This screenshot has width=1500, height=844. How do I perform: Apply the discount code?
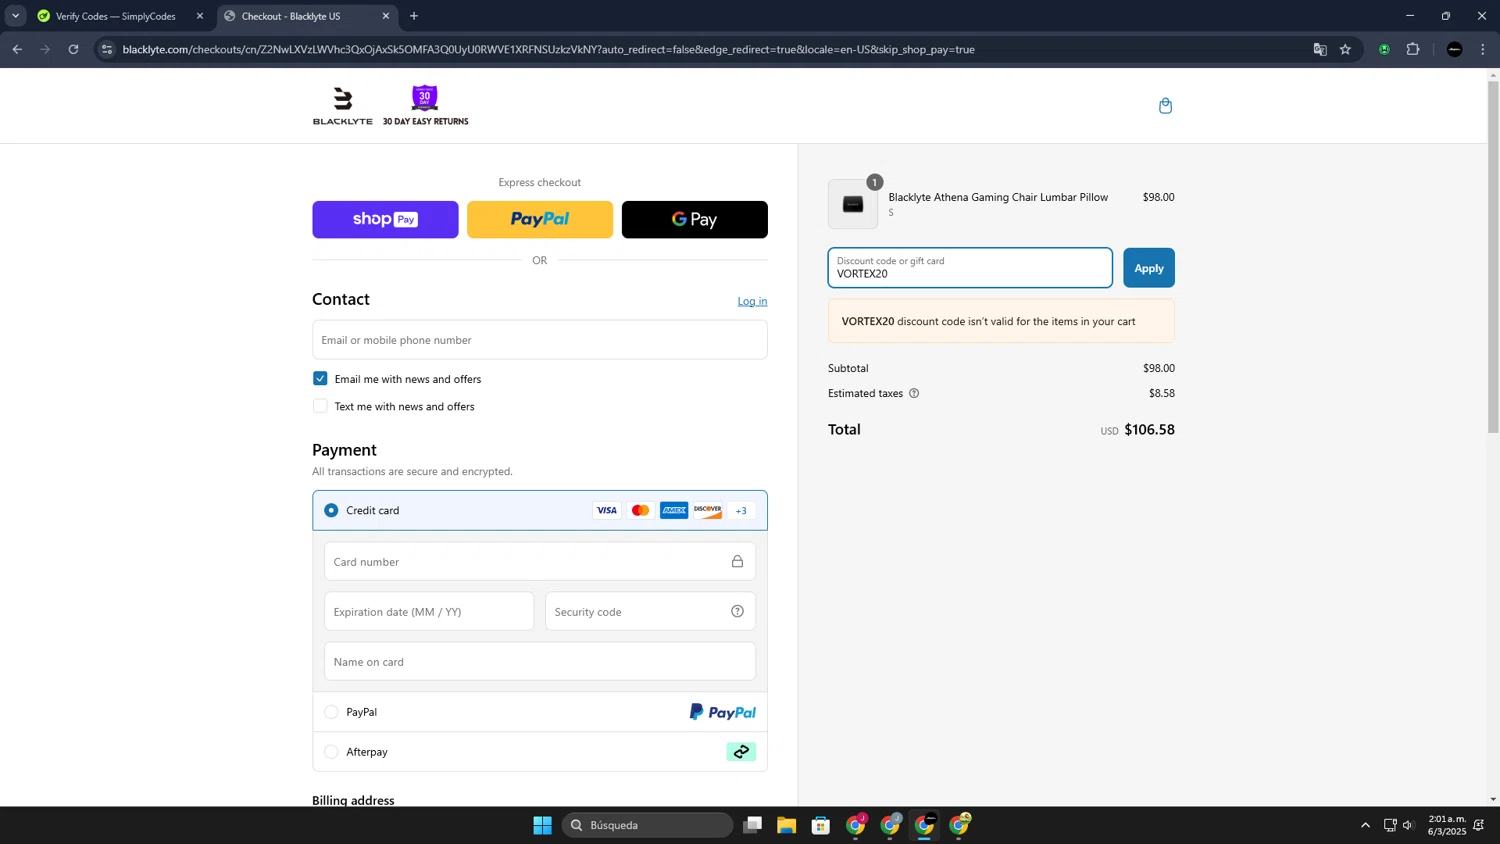(1149, 268)
